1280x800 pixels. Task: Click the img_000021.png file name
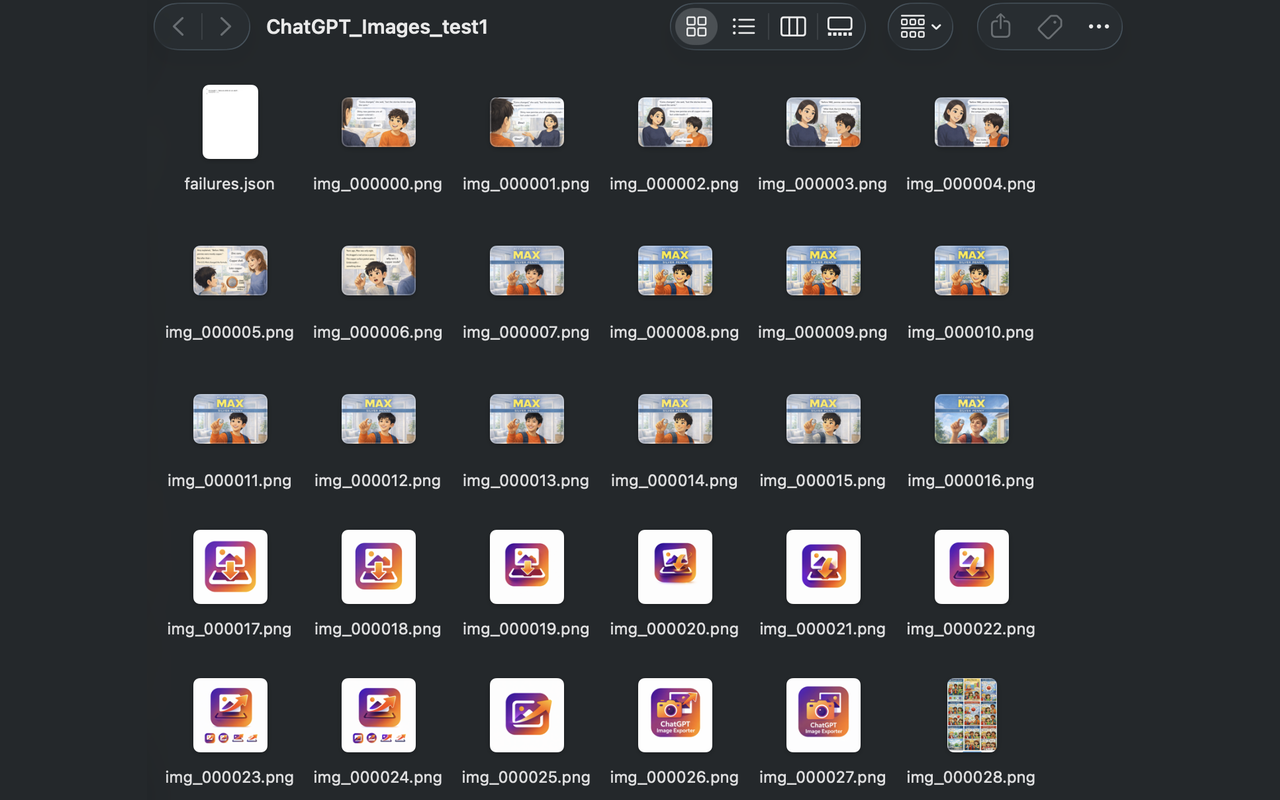coord(823,629)
